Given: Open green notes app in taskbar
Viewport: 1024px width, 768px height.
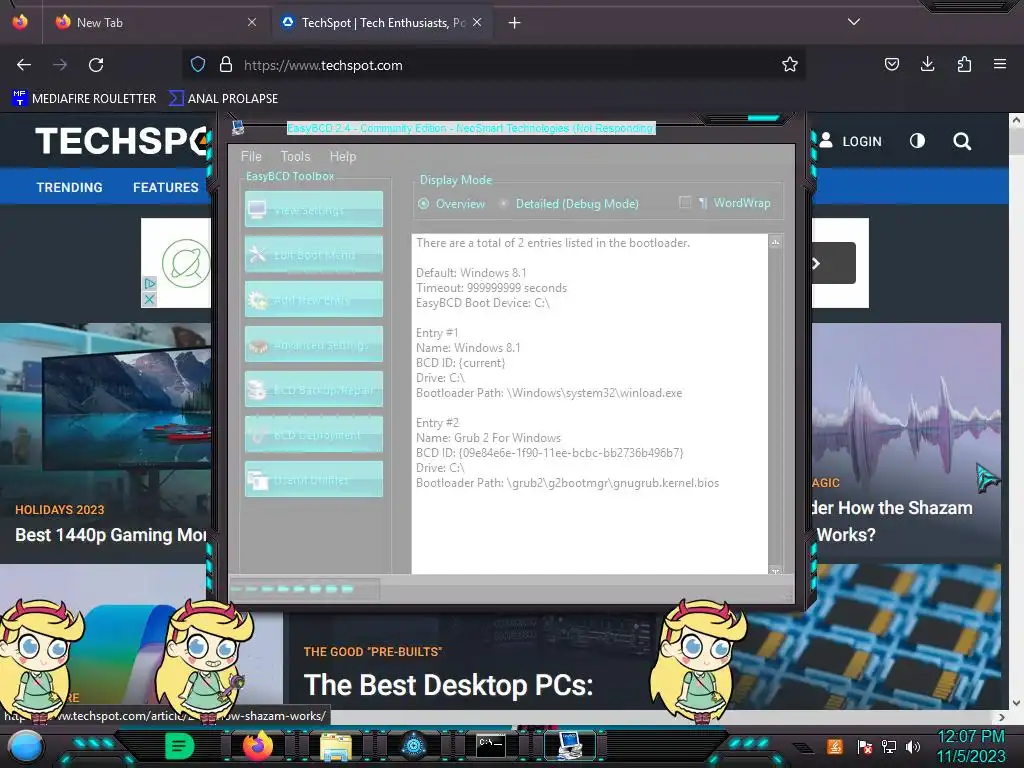Looking at the screenshot, I should (x=180, y=746).
